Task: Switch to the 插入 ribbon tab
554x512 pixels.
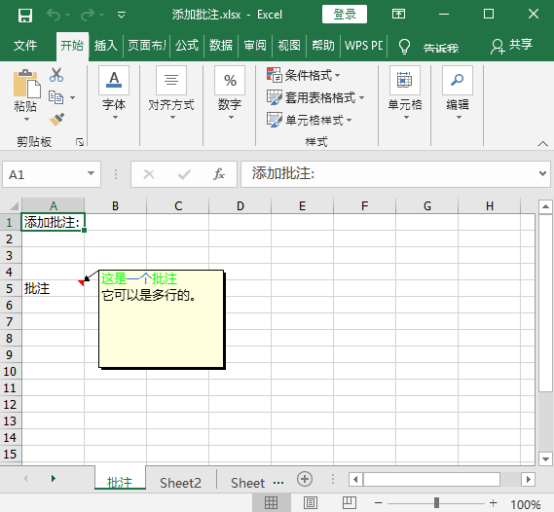Action: point(106,45)
